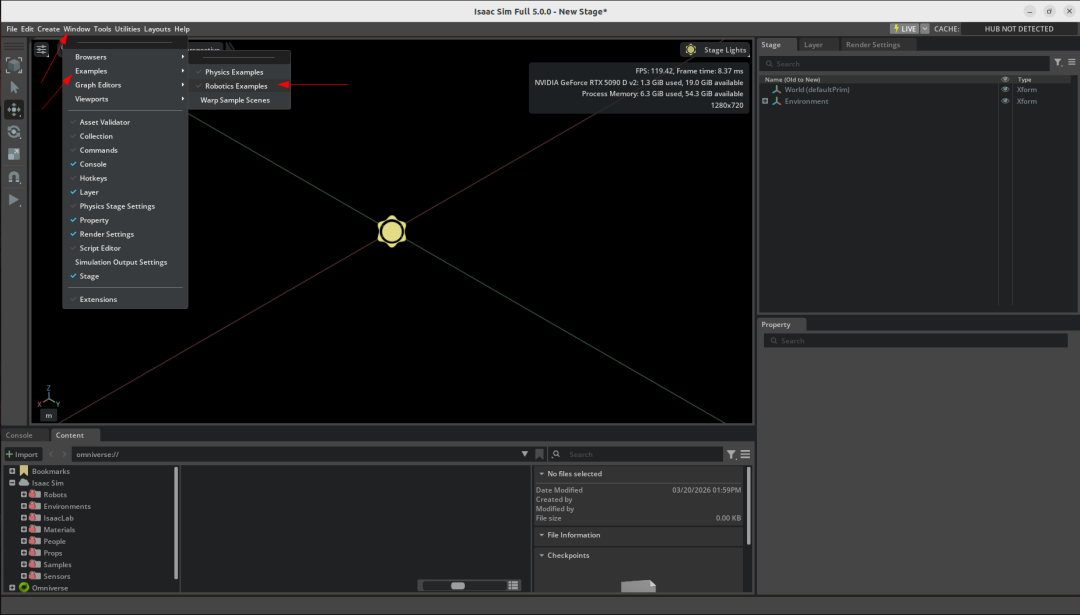
Task: Toggle visibility eye of Environment prim
Action: [1005, 101]
